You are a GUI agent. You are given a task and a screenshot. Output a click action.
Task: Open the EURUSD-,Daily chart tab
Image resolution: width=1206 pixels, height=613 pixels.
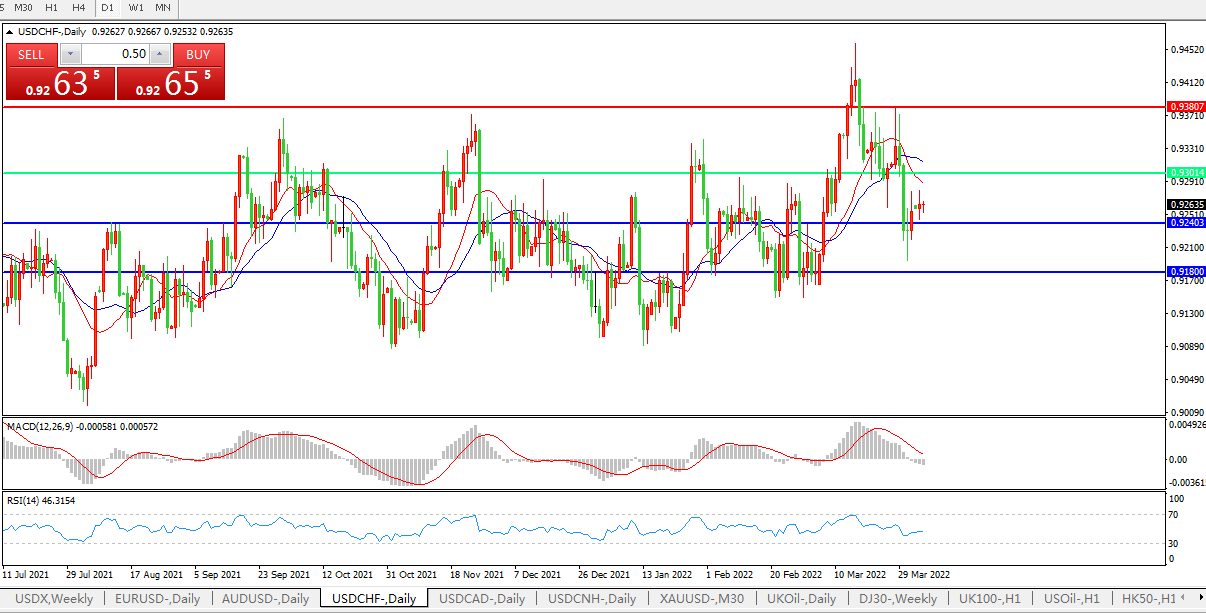157,599
